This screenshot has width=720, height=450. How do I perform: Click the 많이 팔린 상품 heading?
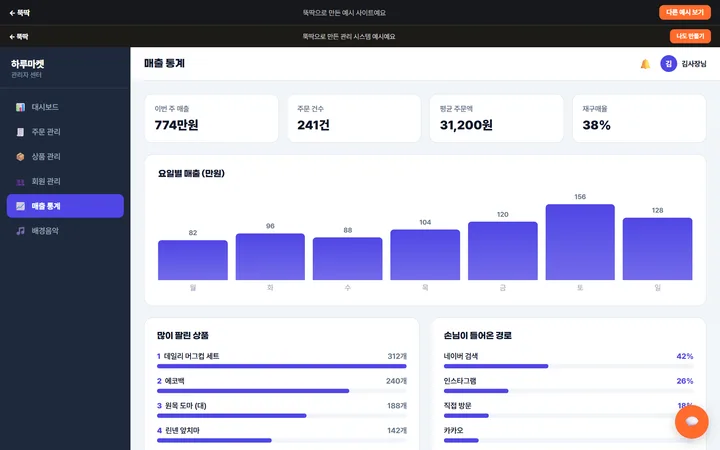pyautogui.click(x=183, y=336)
